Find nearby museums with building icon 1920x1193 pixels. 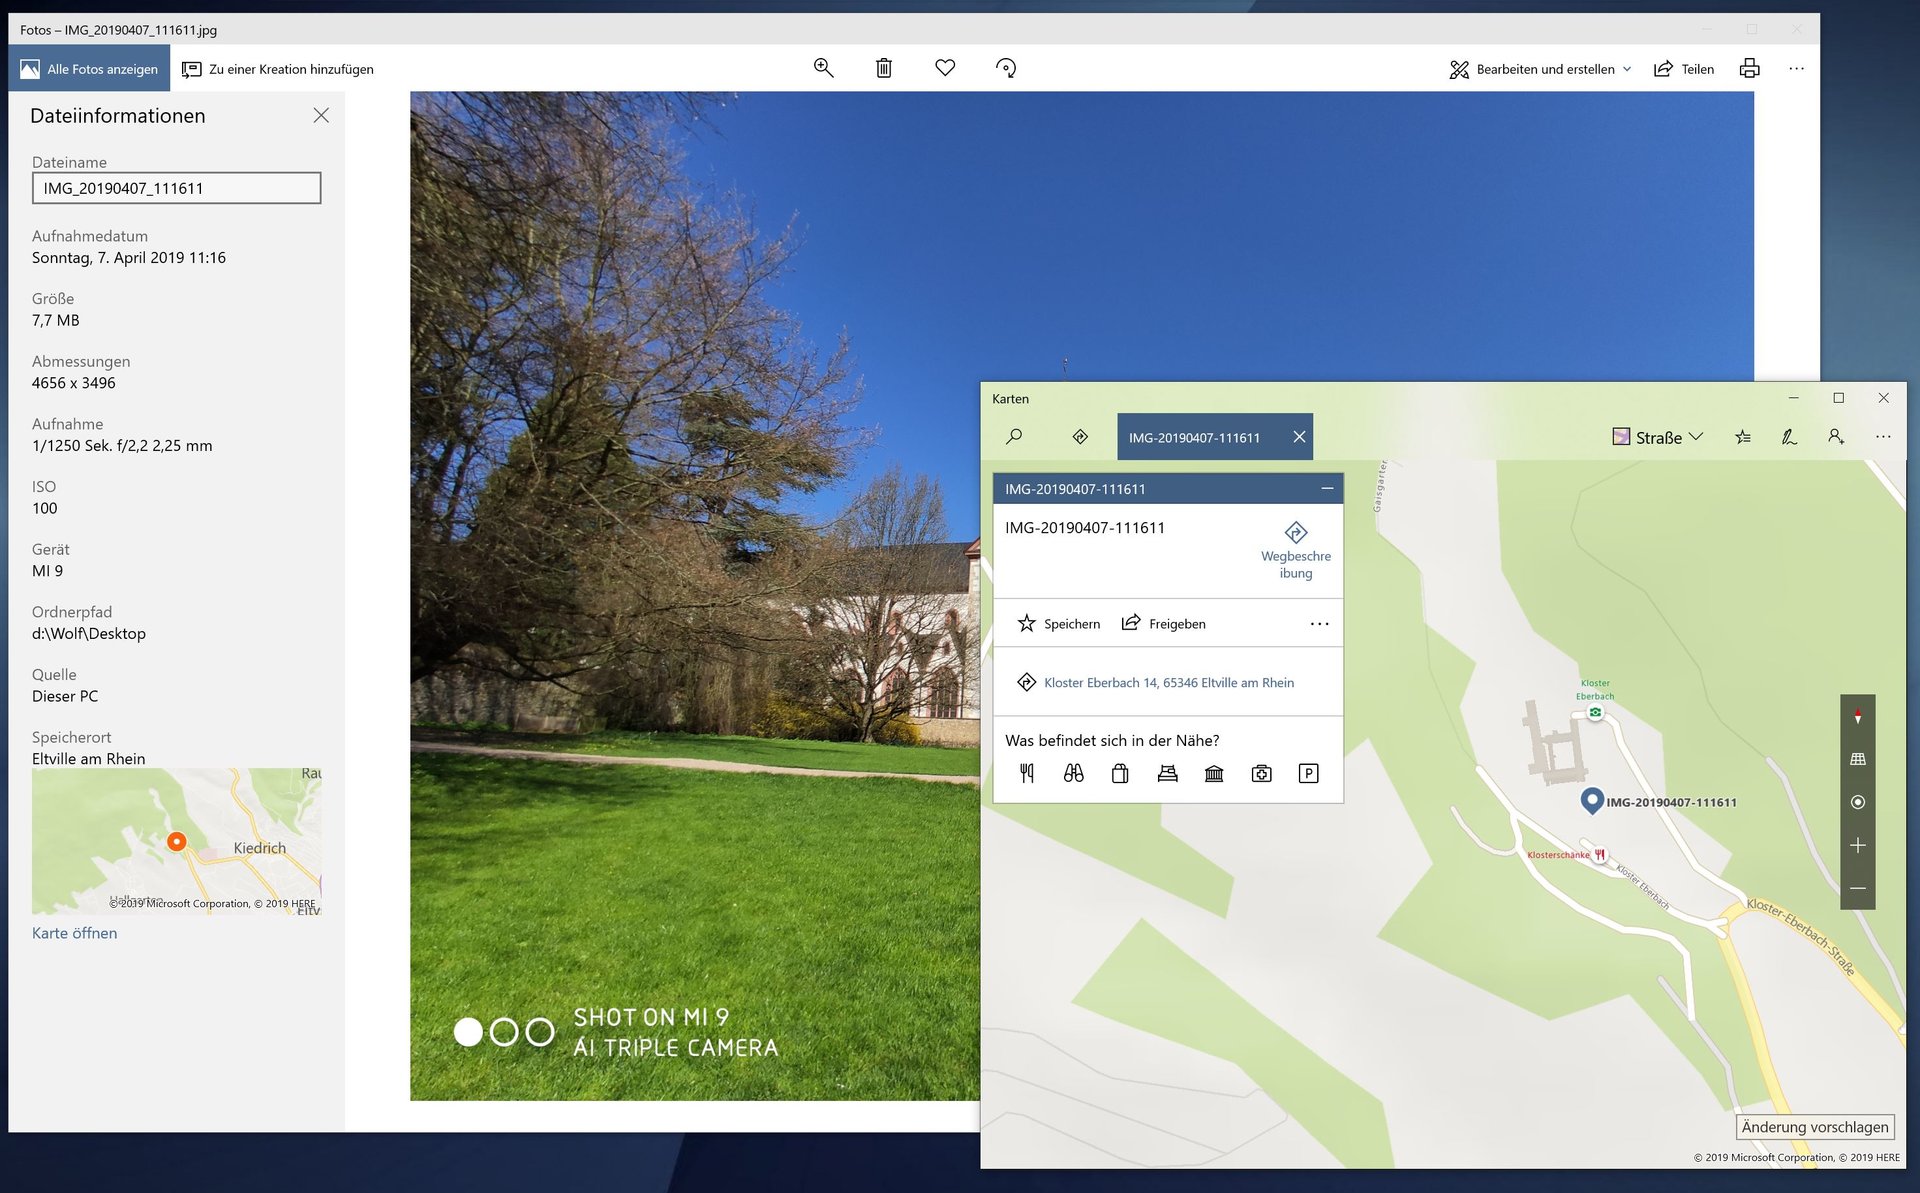pyautogui.click(x=1214, y=773)
